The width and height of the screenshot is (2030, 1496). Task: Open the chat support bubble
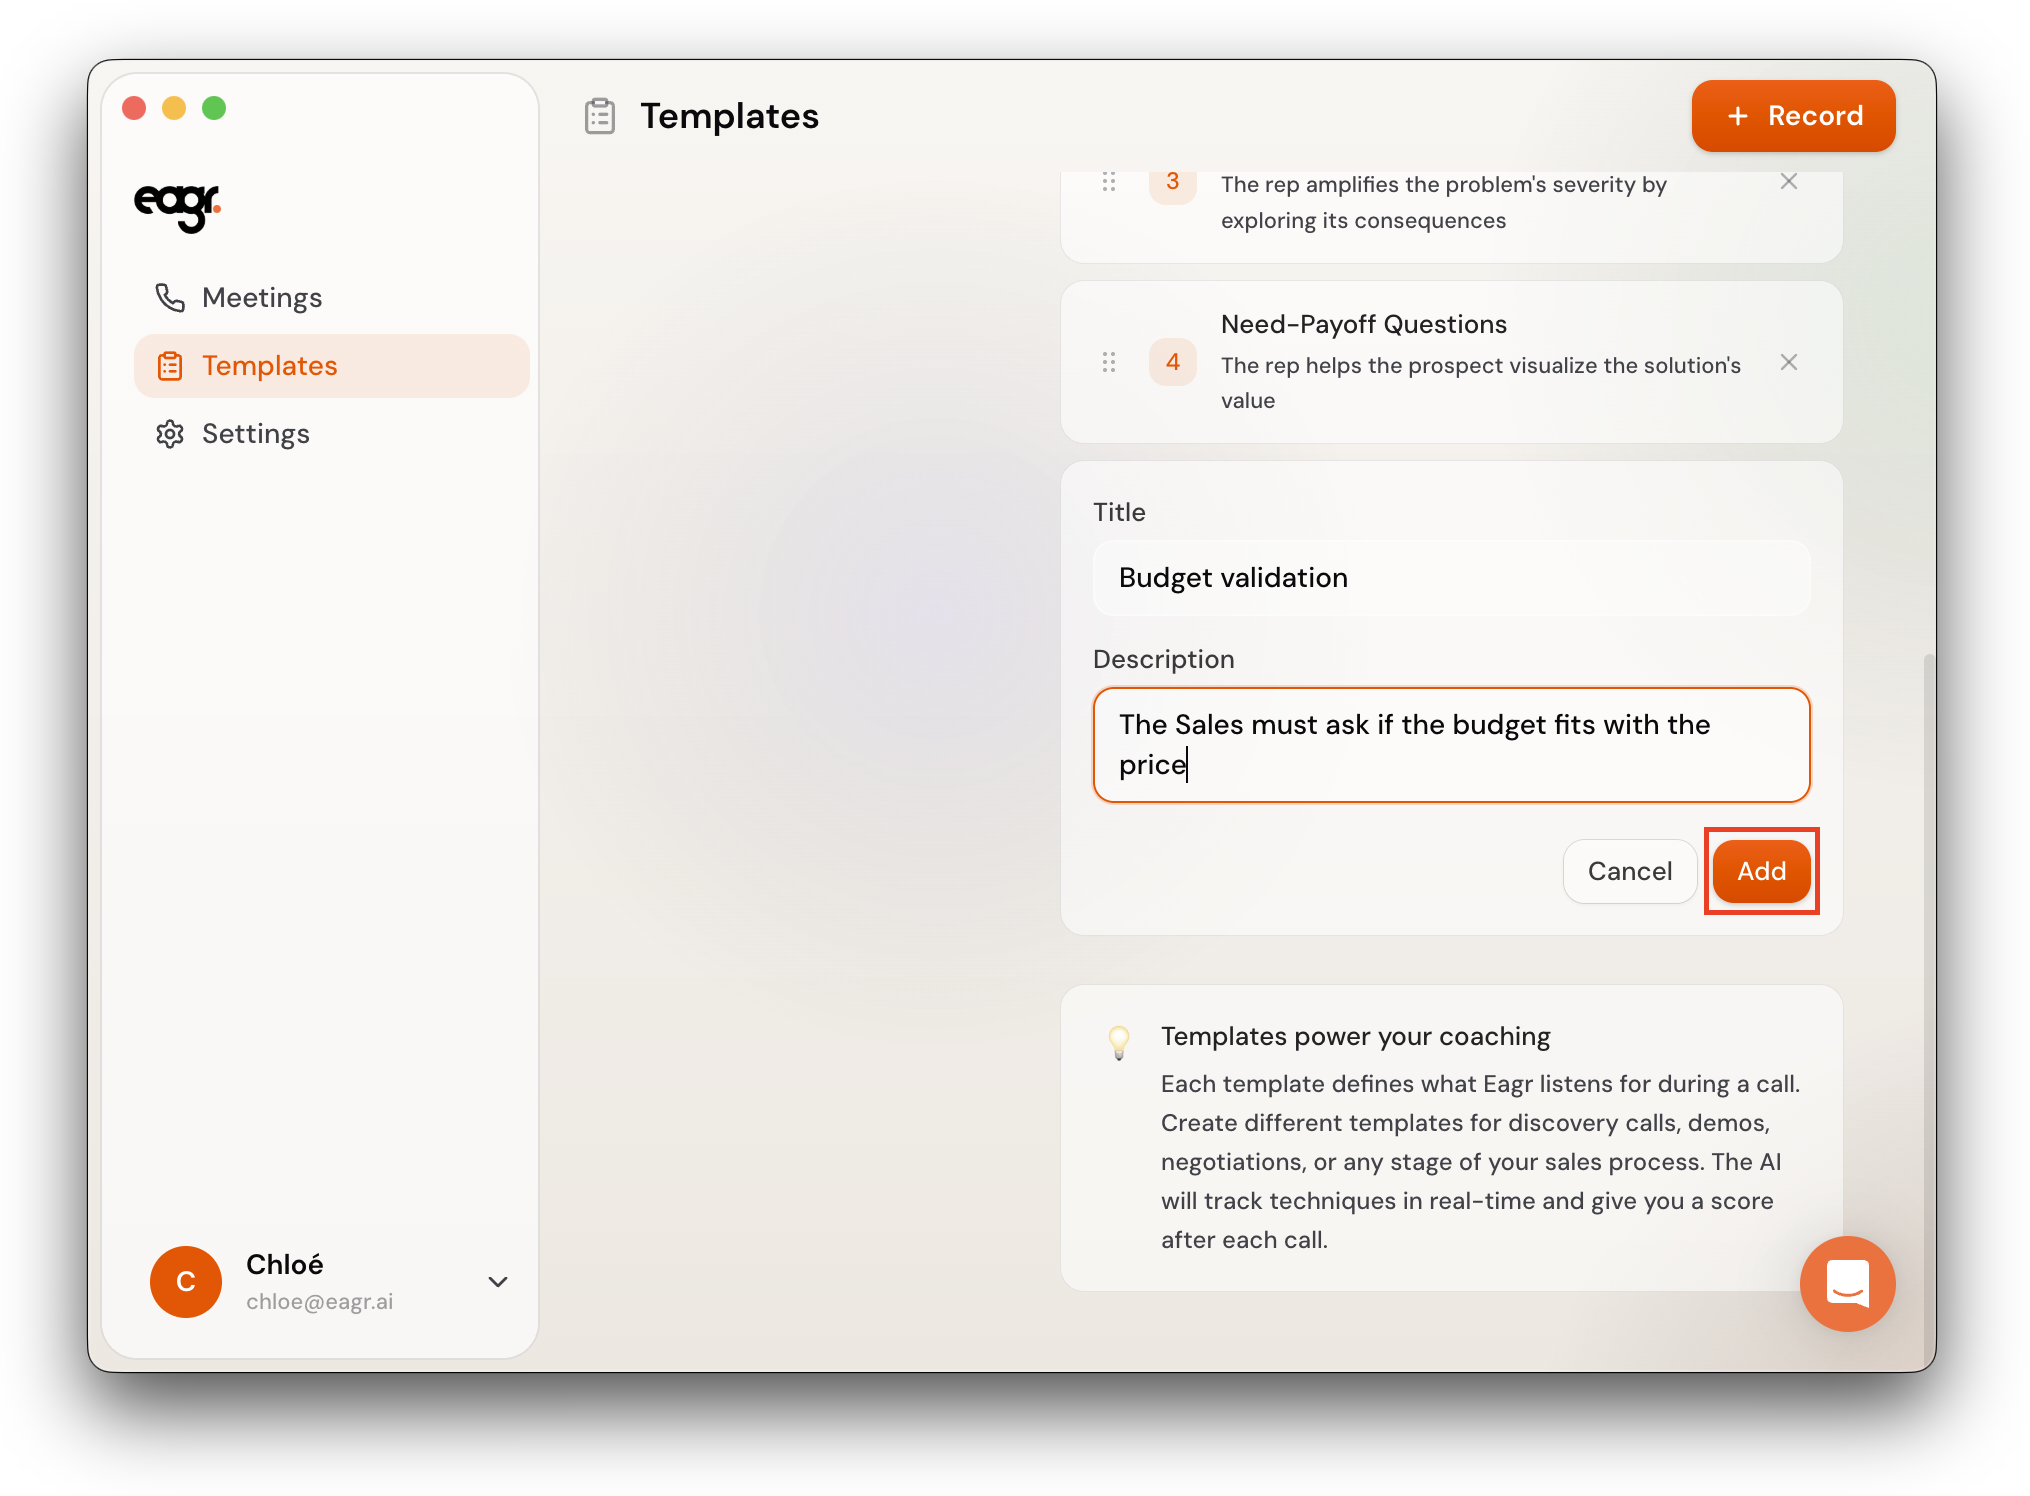1846,1283
